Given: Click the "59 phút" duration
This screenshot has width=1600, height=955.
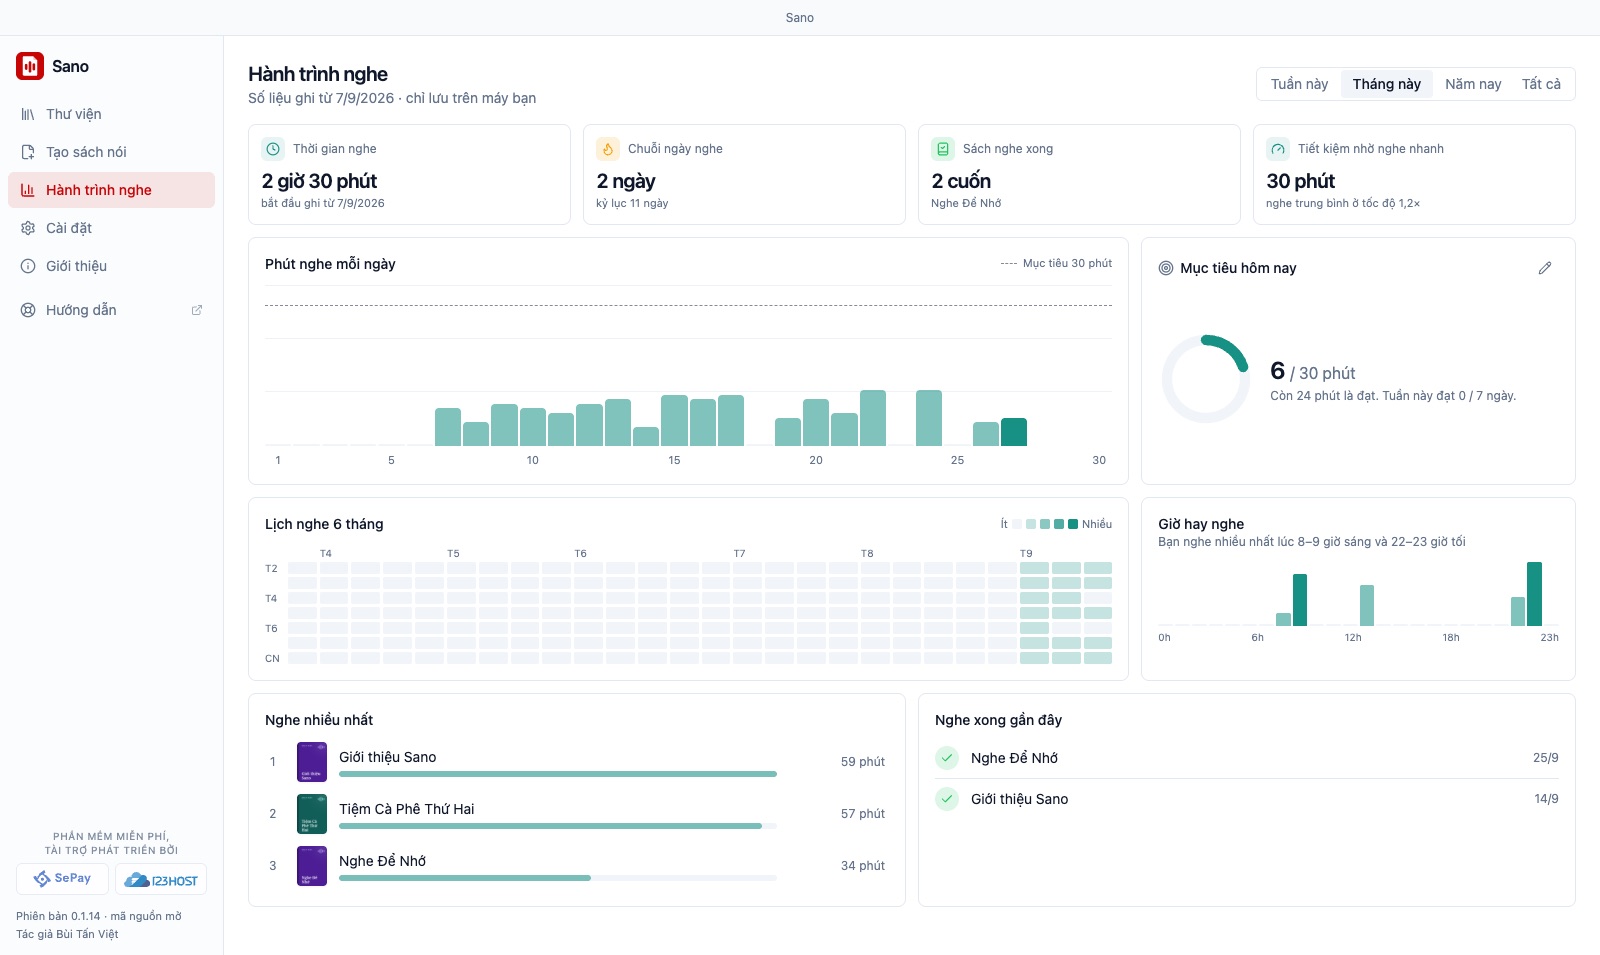Looking at the screenshot, I should point(862,762).
